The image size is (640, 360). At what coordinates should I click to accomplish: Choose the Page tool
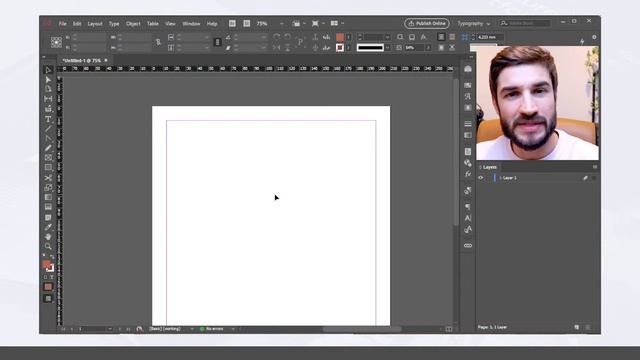click(48, 89)
